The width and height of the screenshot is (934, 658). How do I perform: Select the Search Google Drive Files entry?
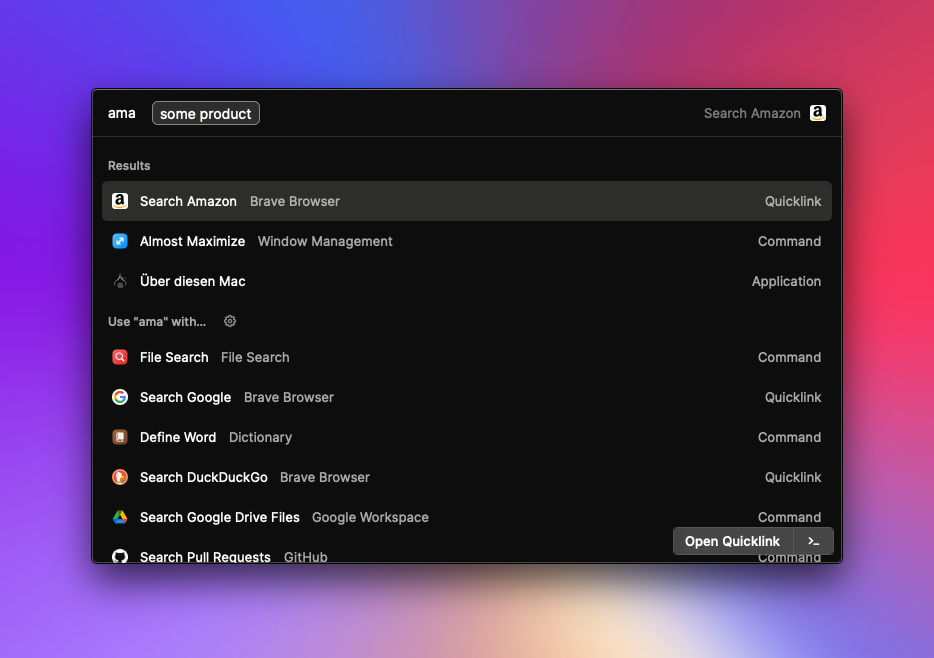[400, 517]
